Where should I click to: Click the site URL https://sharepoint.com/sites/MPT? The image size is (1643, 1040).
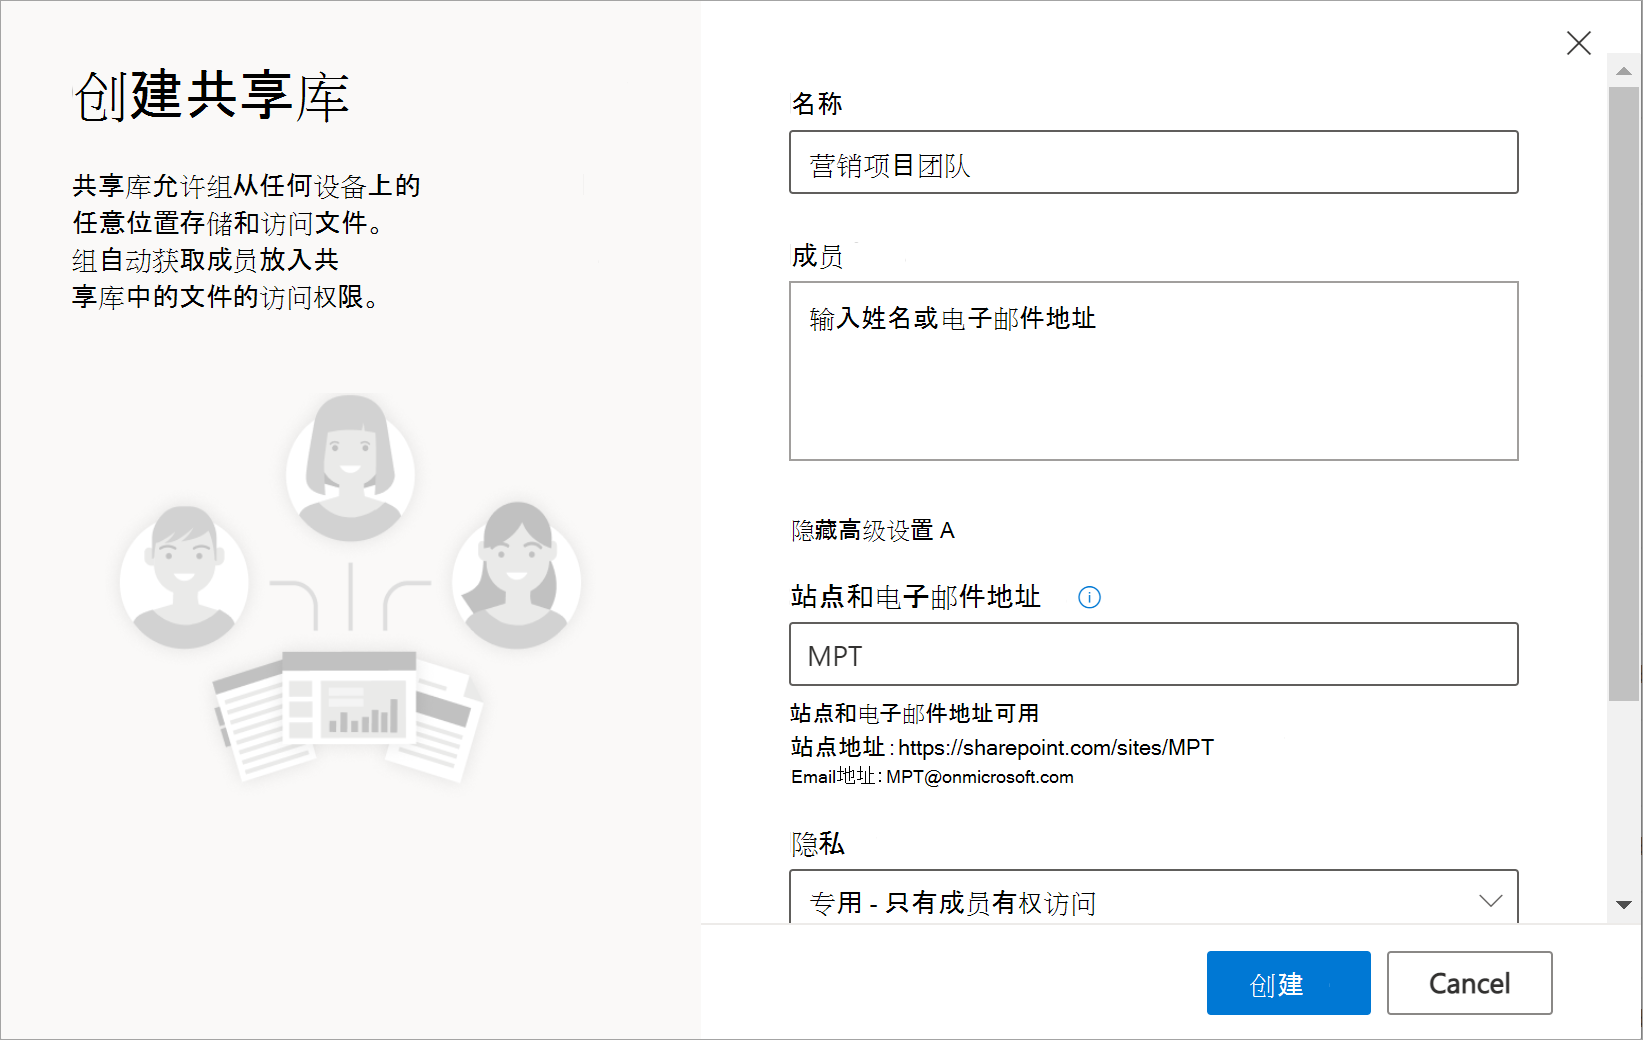[x=1056, y=748]
